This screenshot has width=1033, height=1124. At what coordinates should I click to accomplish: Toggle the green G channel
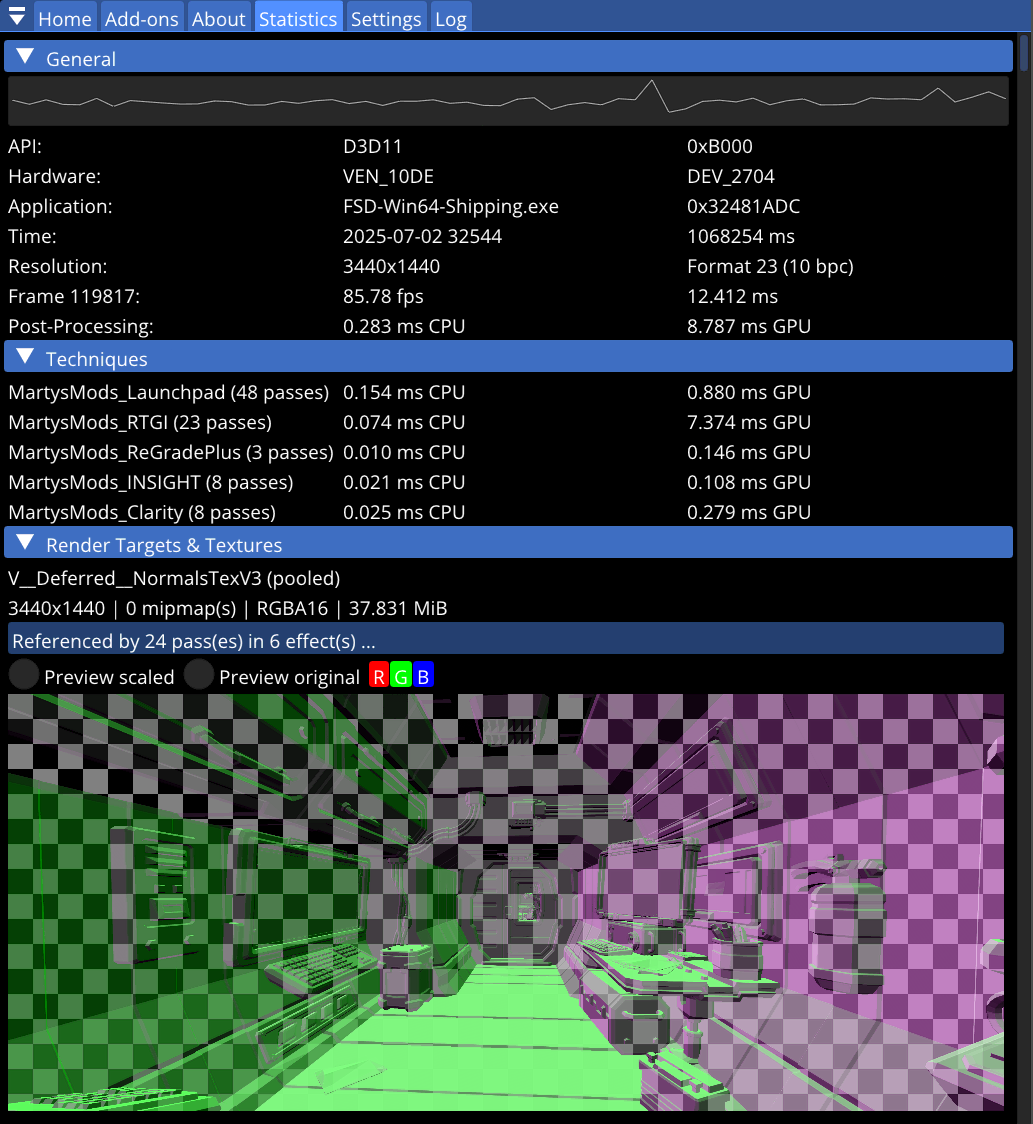click(x=401, y=675)
